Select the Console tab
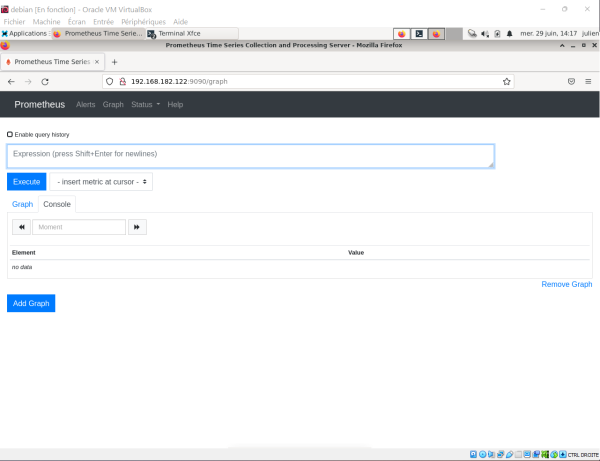The image size is (600, 461). coord(57,204)
